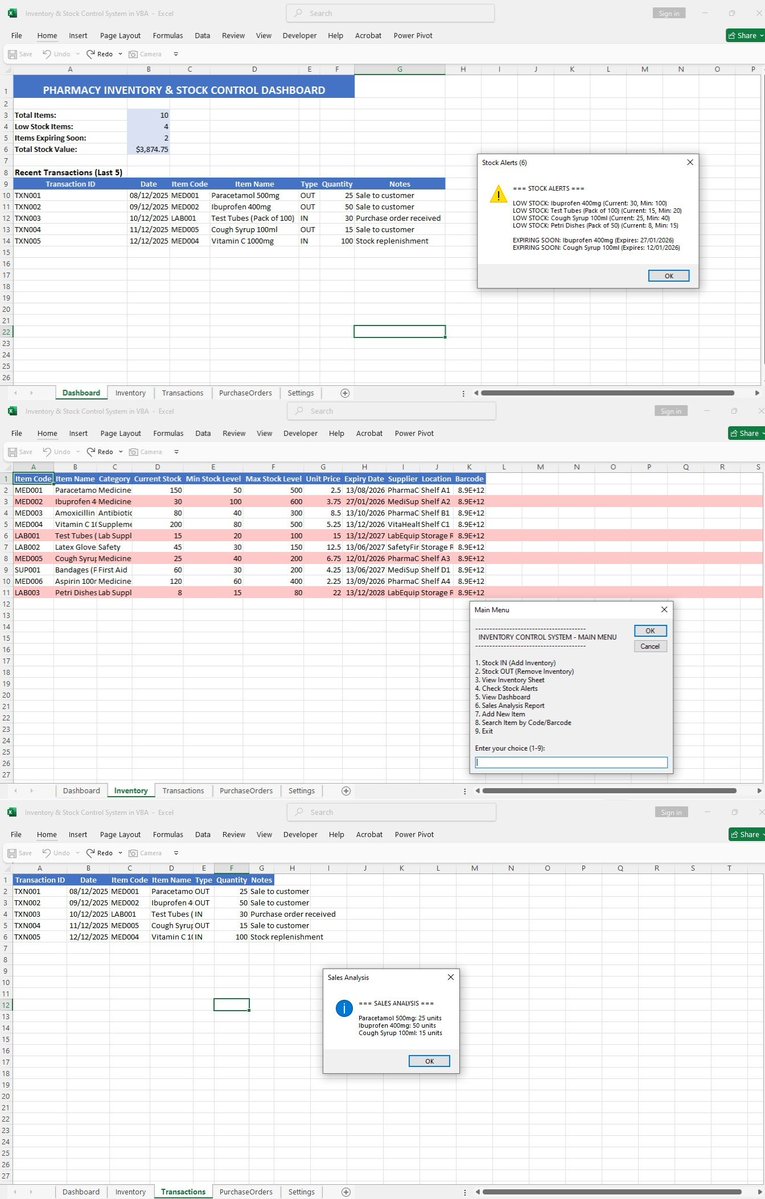Click OK in the Stock Alerts dialog
The height and width of the screenshot is (1199, 765).
[x=669, y=276]
